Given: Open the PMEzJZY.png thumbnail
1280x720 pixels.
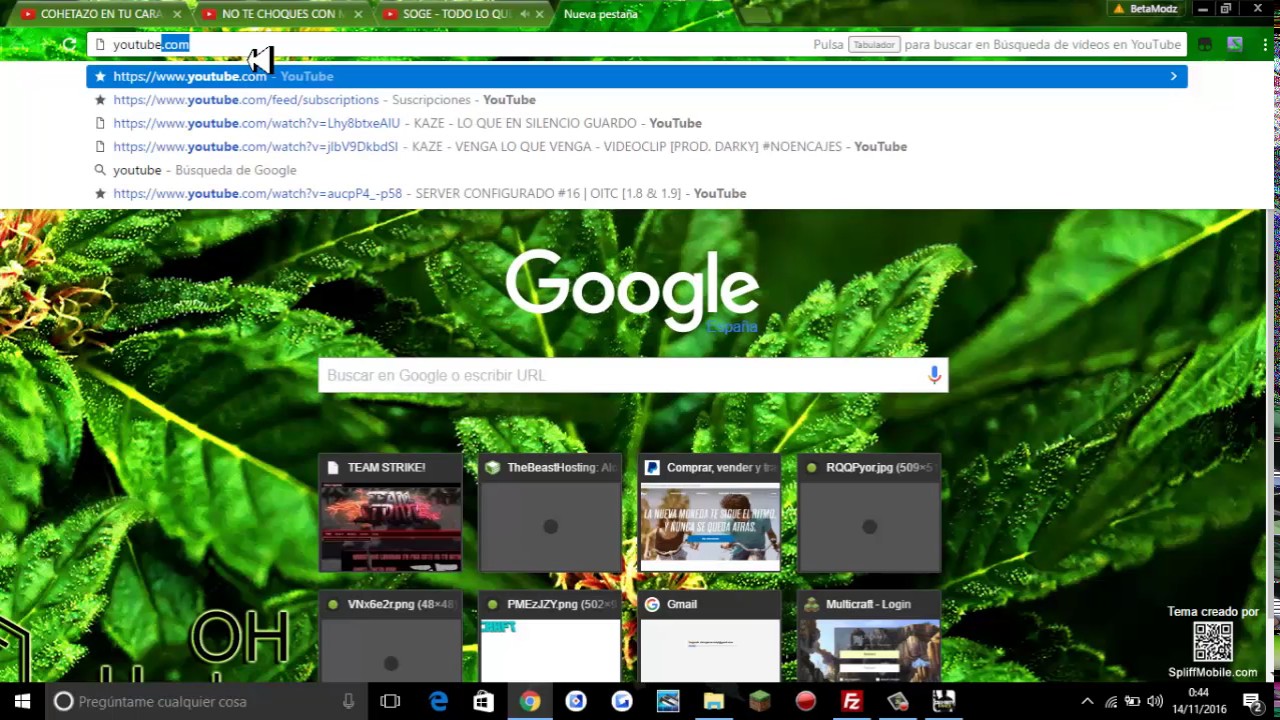Looking at the screenshot, I should point(550,637).
